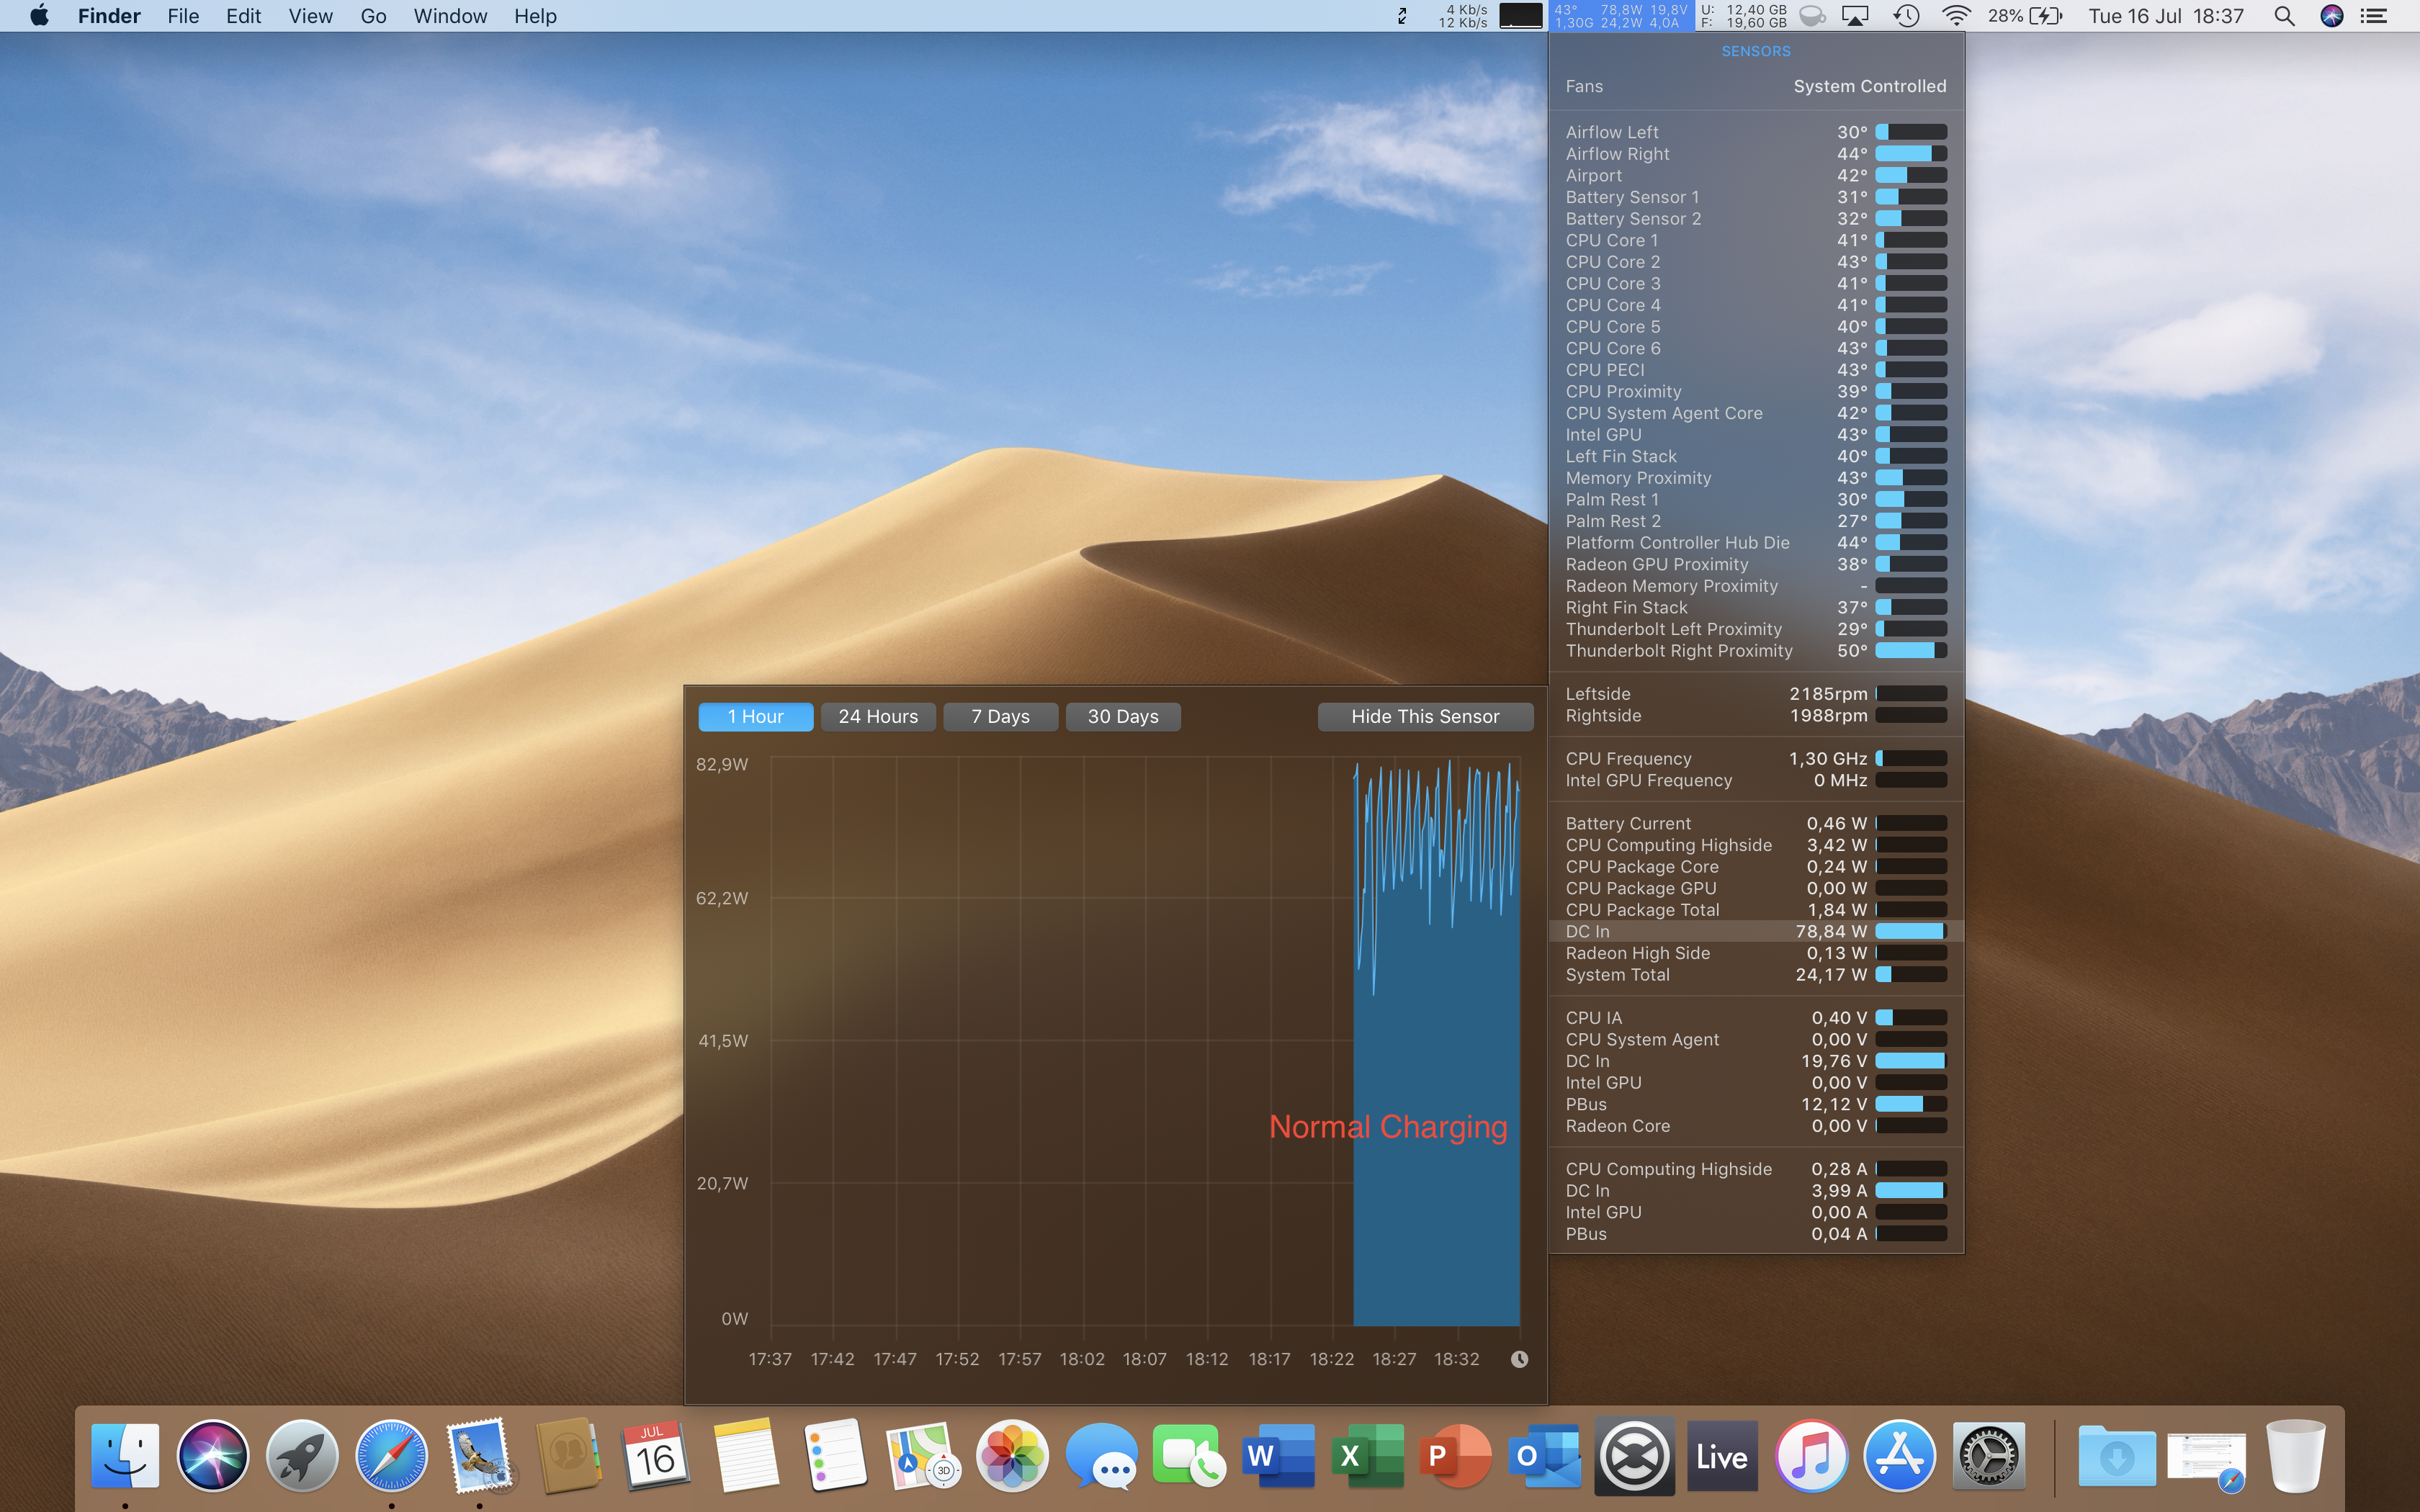Switch graph to 24 Hours
2420x1512 pixels.
tap(878, 717)
